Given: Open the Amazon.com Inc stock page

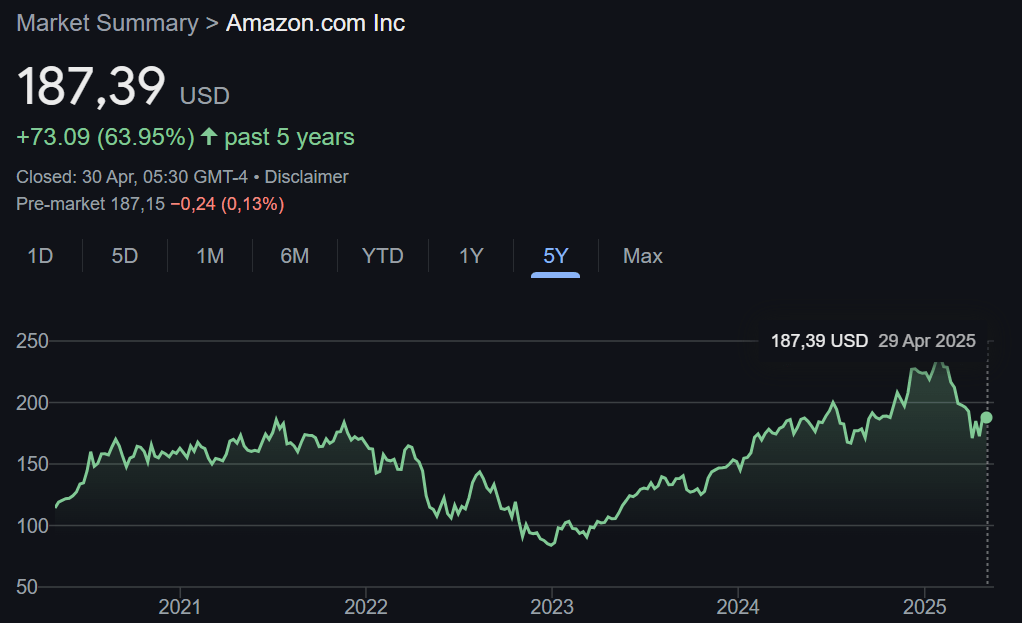Looking at the screenshot, I should [315, 22].
